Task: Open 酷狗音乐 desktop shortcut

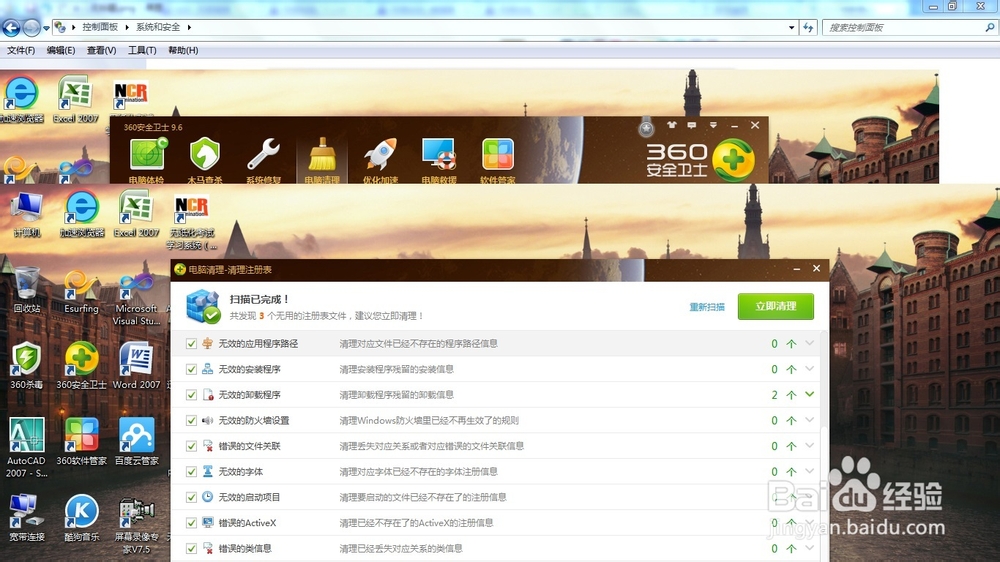Action: point(82,518)
